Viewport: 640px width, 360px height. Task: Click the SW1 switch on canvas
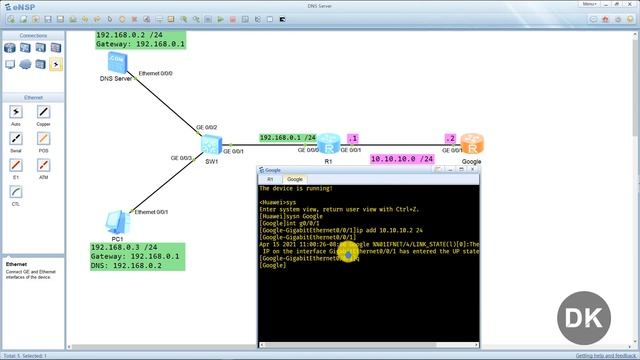(211, 144)
